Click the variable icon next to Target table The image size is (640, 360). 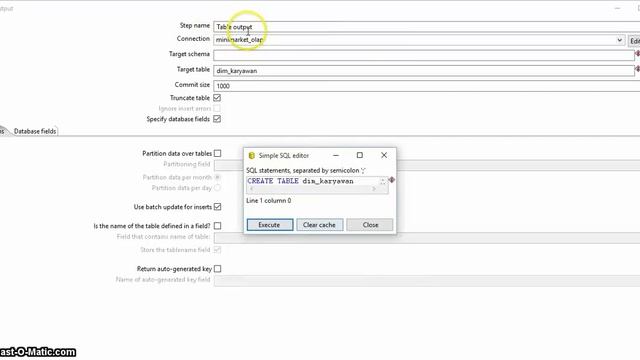point(637,69)
